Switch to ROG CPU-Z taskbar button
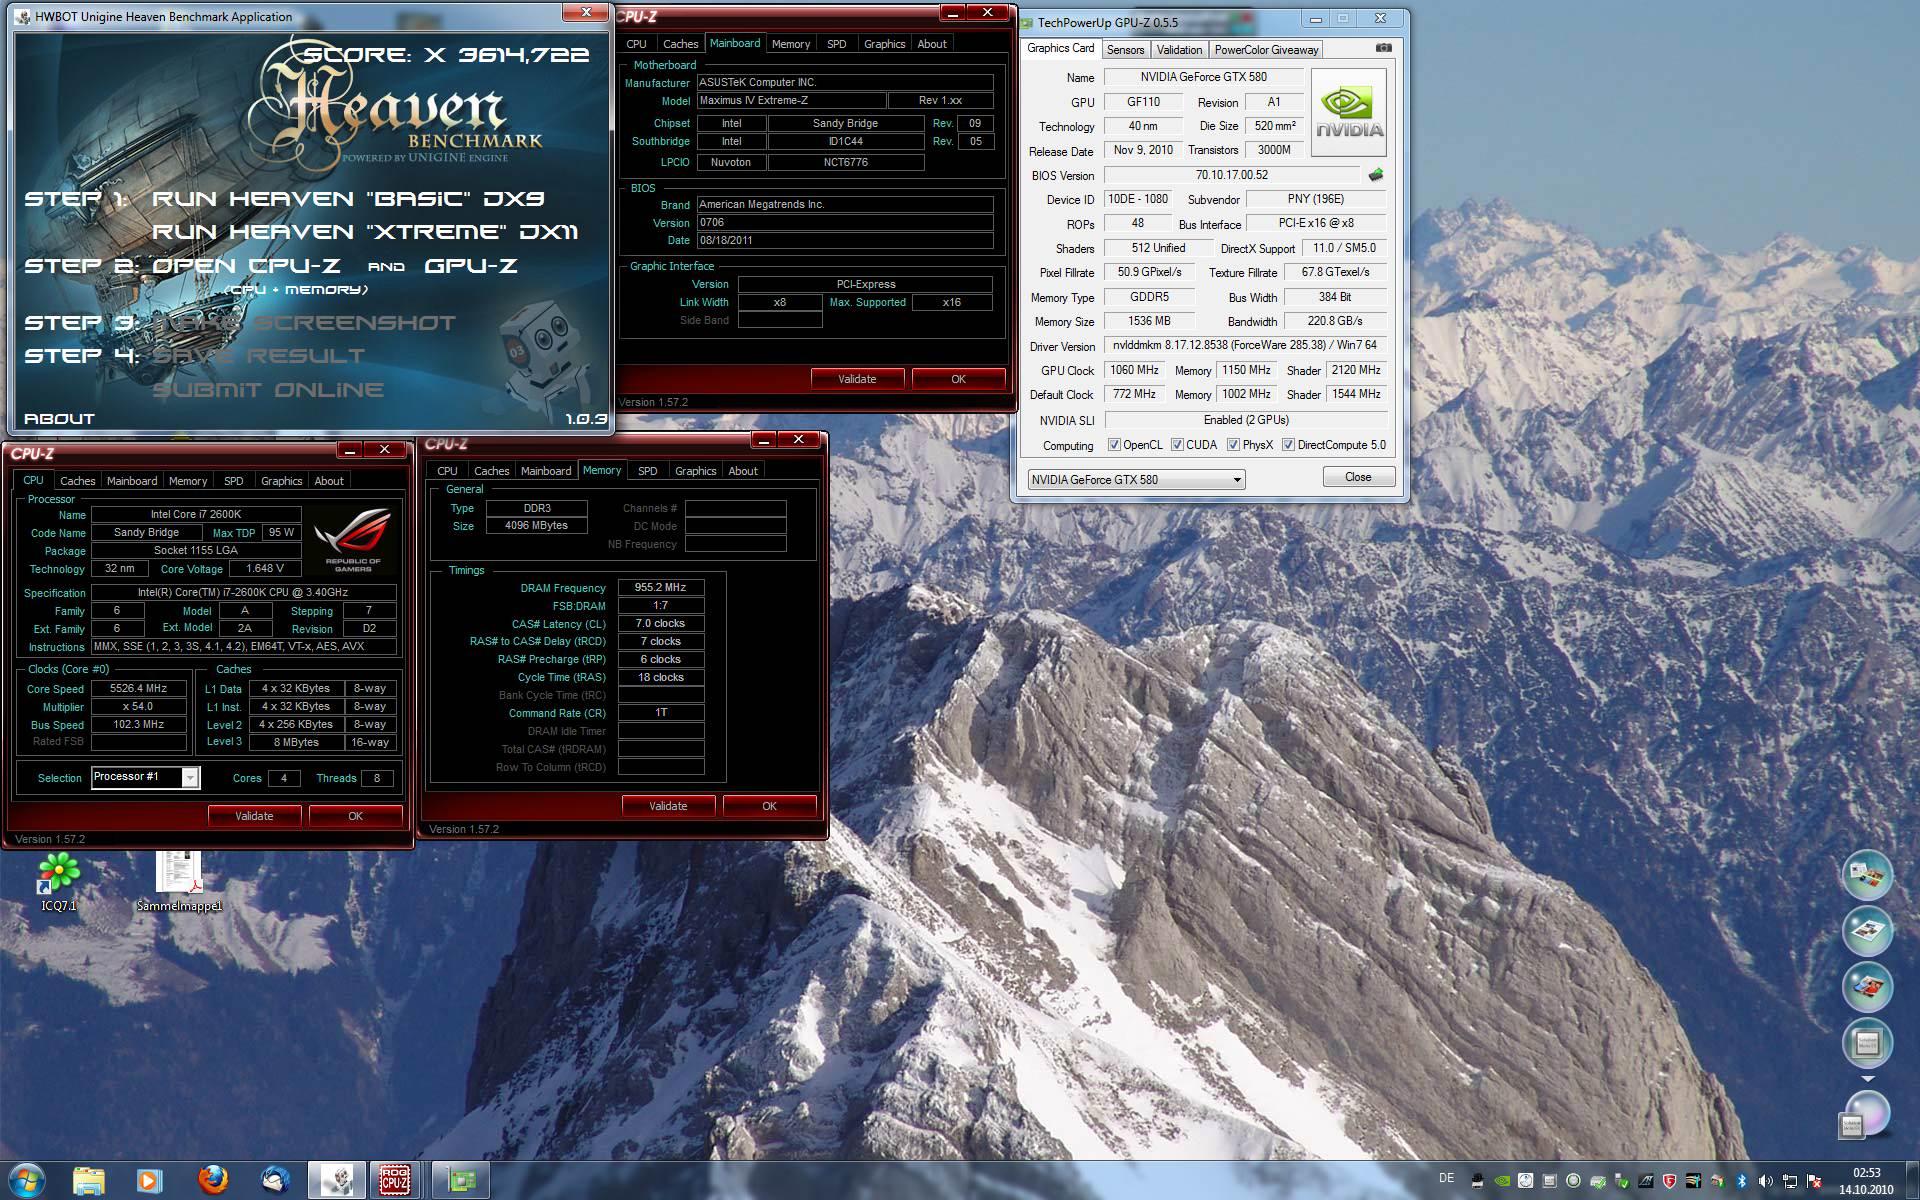 coord(396,1181)
